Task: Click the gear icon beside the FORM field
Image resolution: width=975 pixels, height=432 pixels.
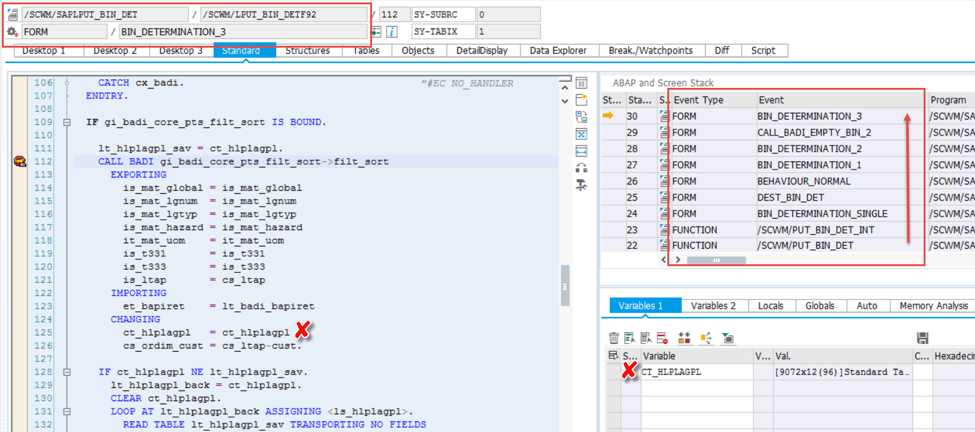Action: coord(12,32)
